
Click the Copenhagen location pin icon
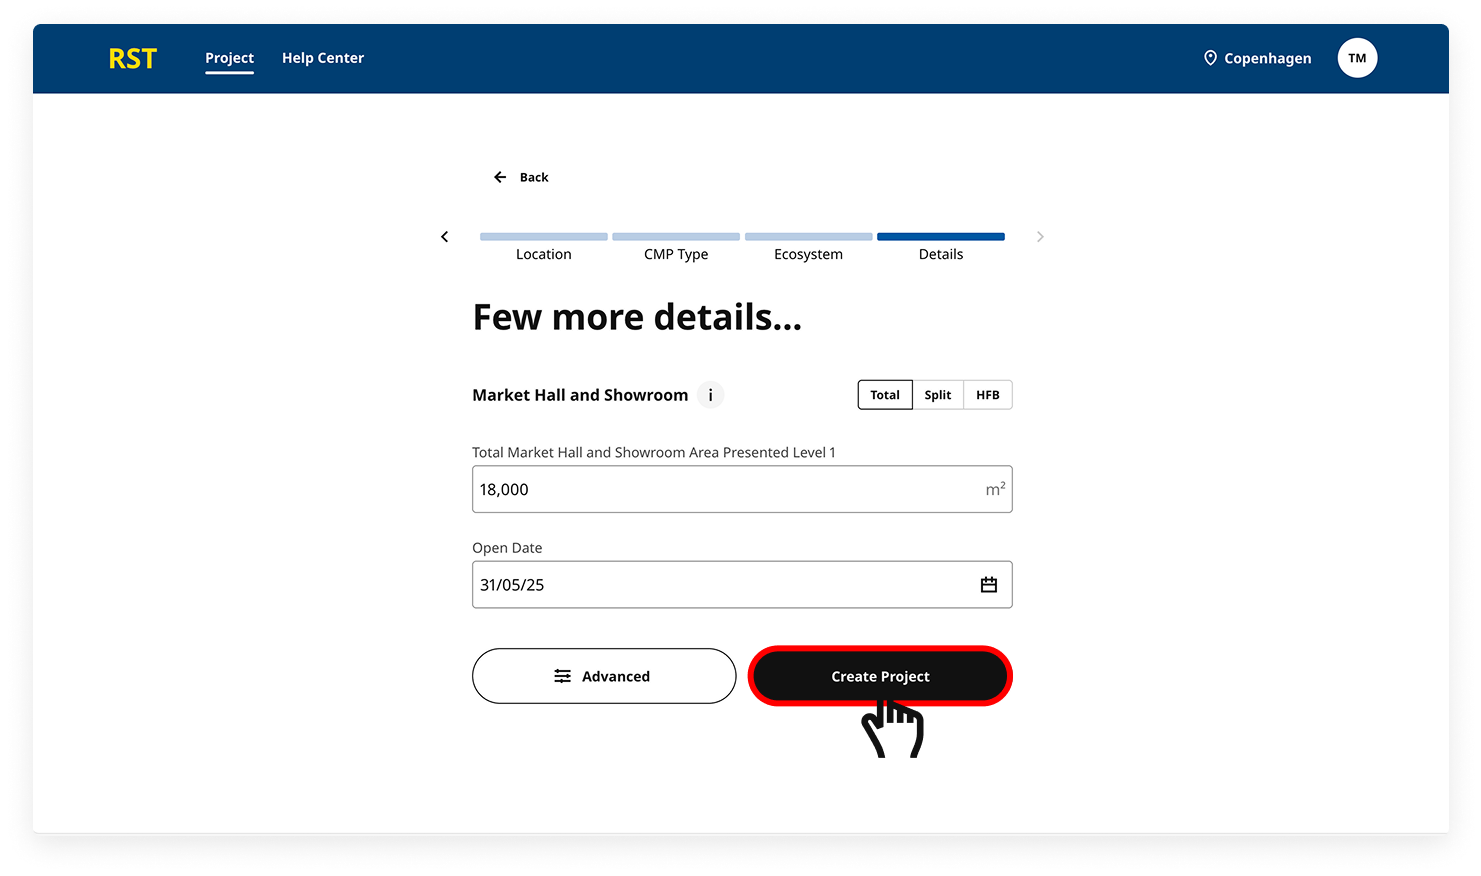click(x=1210, y=58)
